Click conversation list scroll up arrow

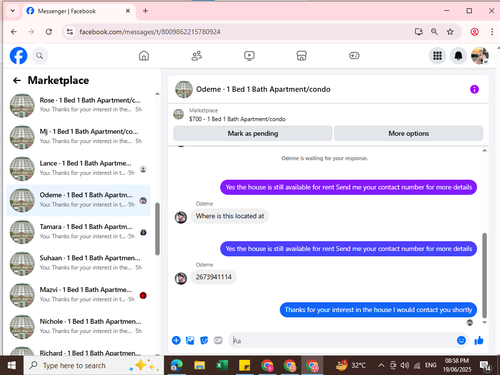click(157, 94)
